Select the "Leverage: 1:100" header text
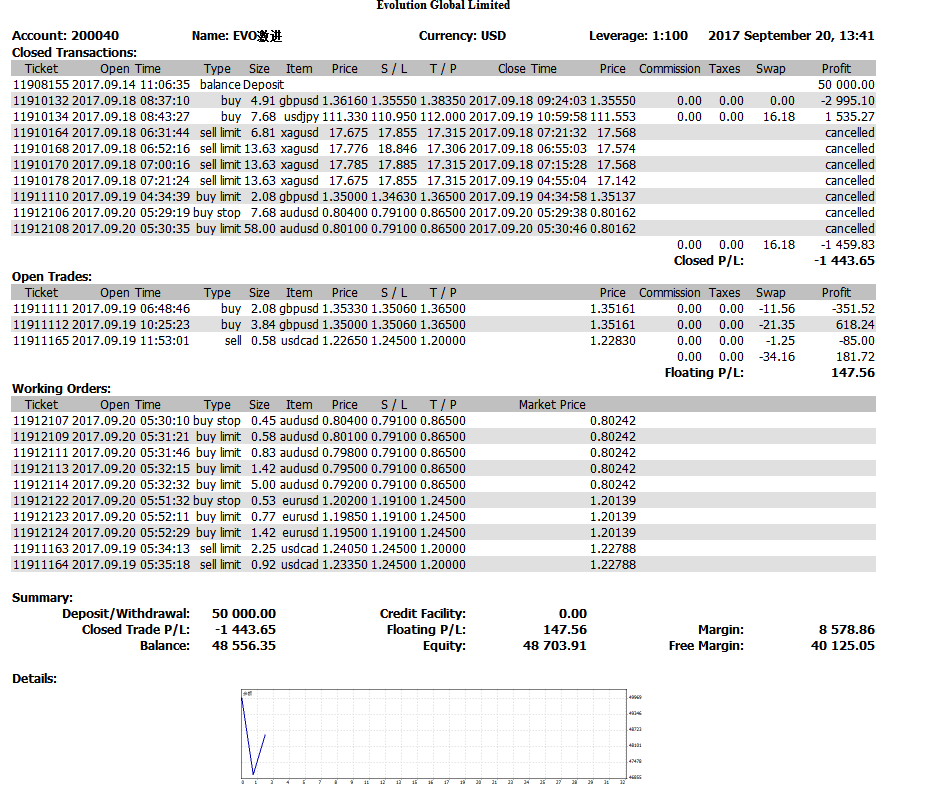Viewport: 935px width, 788px height. click(x=638, y=36)
